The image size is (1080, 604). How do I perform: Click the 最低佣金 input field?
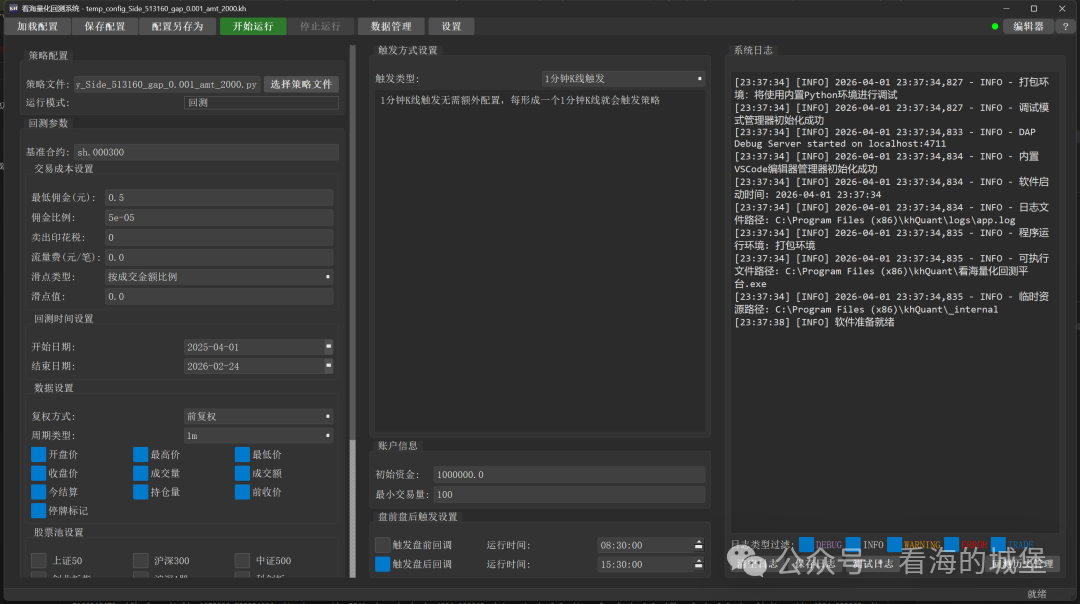coord(219,198)
